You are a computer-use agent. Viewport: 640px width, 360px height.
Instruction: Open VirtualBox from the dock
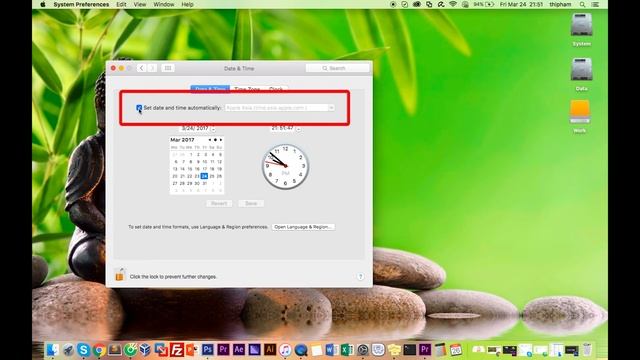point(145,350)
